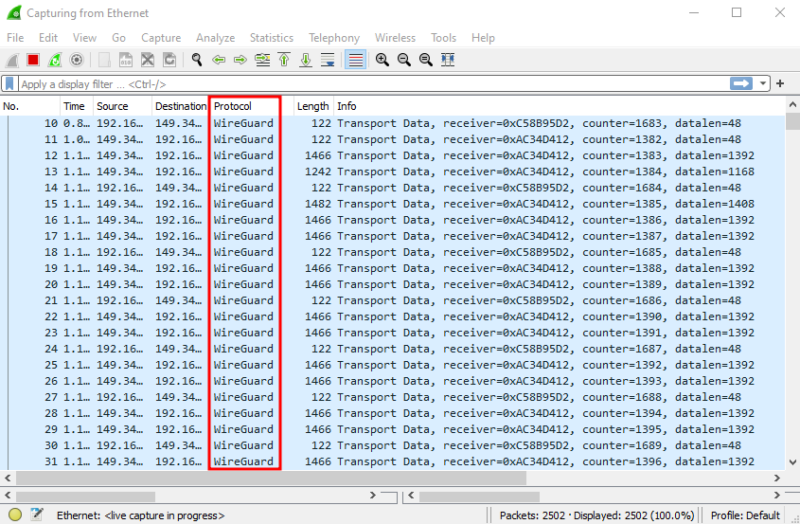
Task: Restart the current live capture
Action: tap(55, 60)
